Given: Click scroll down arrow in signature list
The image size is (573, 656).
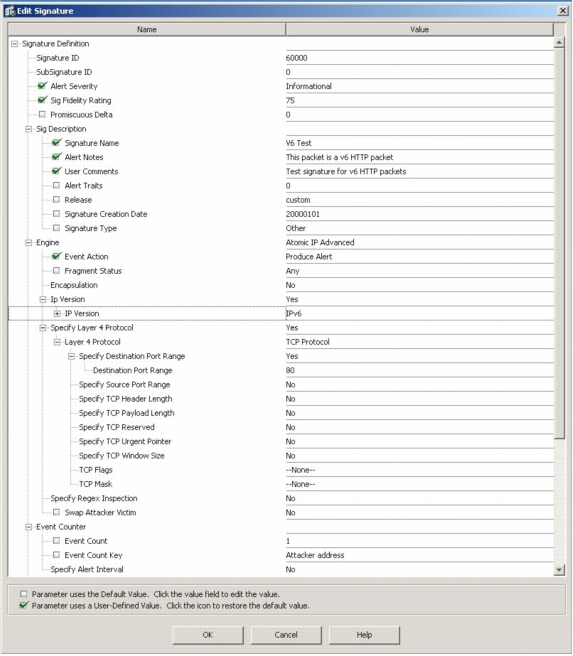Looking at the screenshot, I should 559,569.
